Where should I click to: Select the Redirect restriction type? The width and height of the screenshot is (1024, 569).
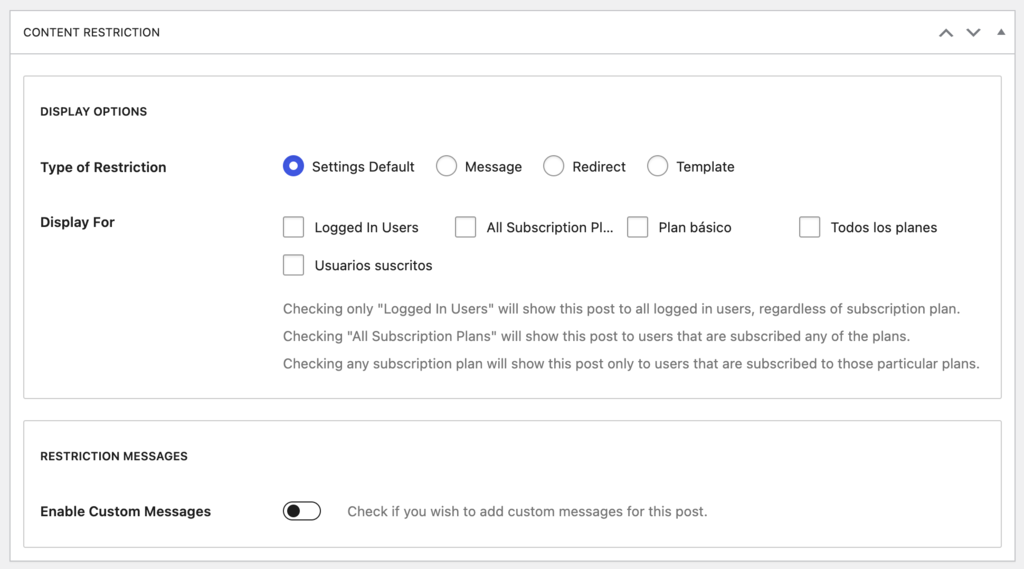click(x=554, y=167)
